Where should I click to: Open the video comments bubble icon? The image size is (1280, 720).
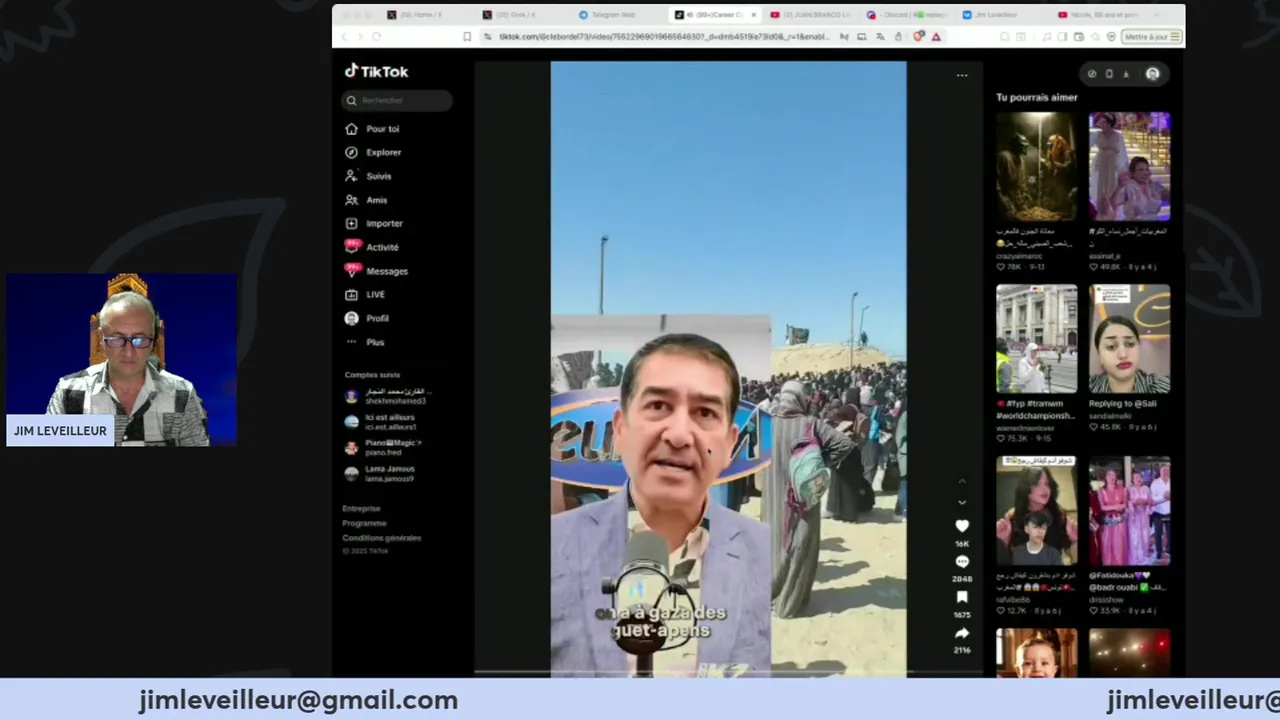click(x=962, y=562)
